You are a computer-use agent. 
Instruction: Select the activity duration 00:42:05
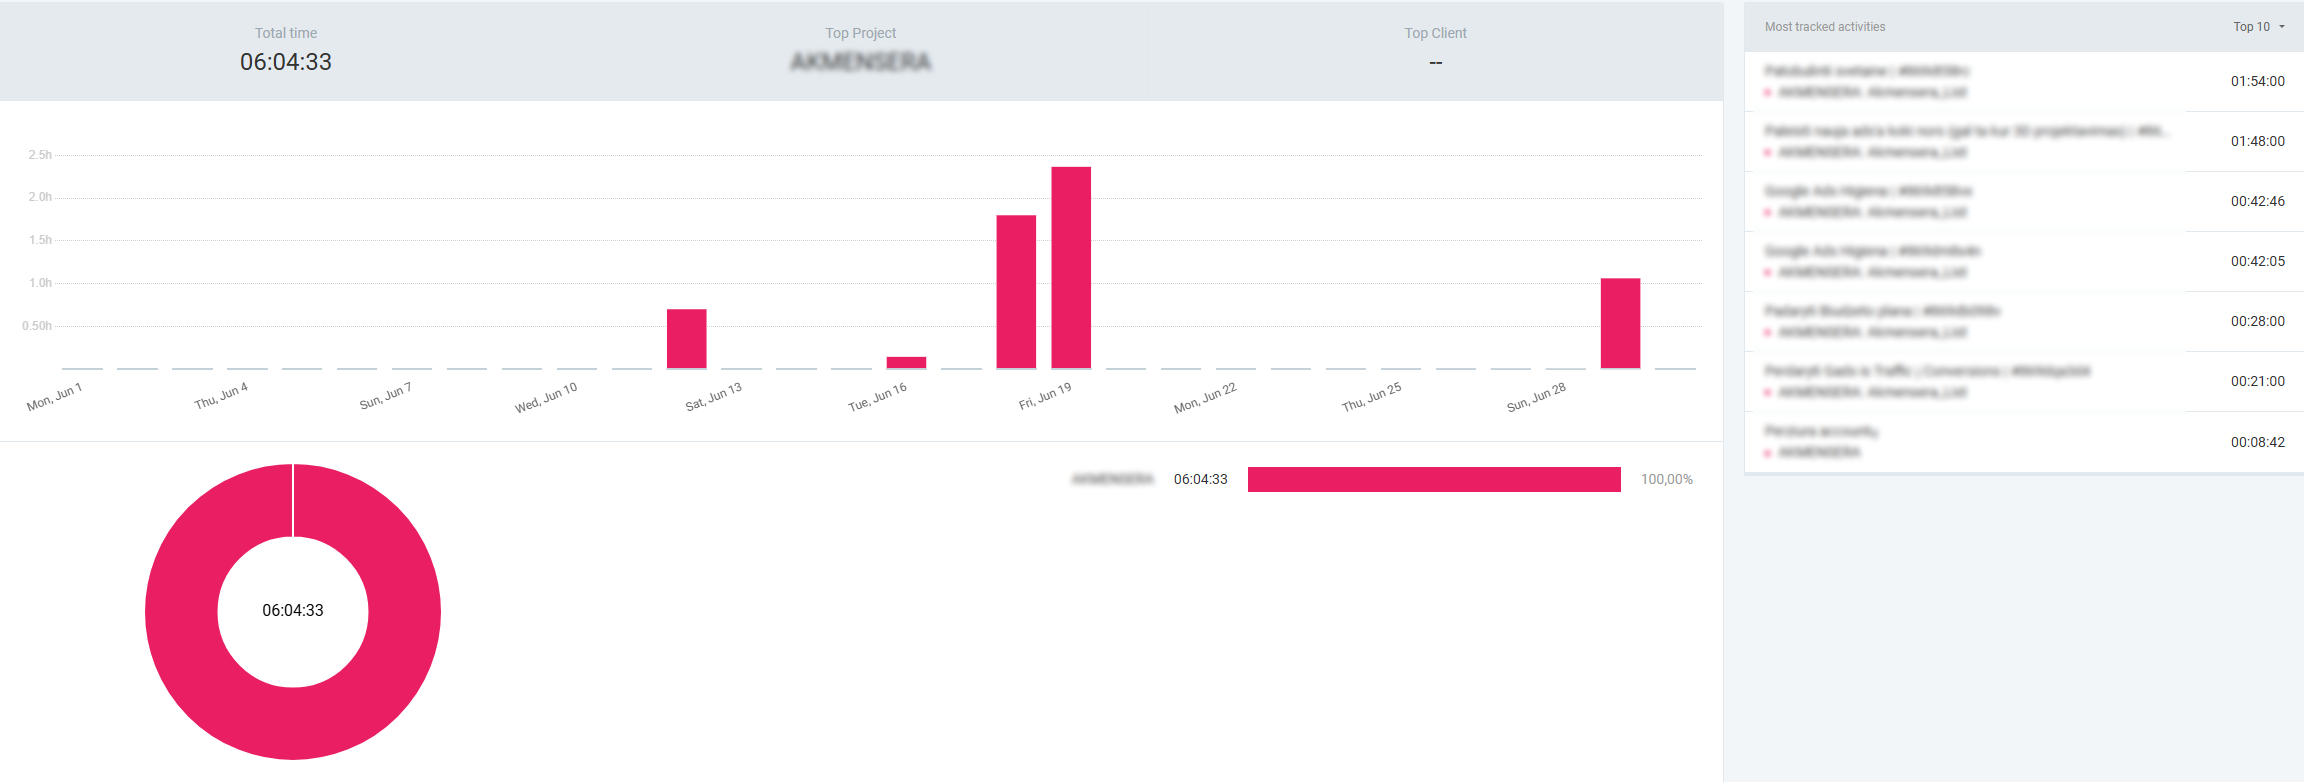(x=2258, y=261)
